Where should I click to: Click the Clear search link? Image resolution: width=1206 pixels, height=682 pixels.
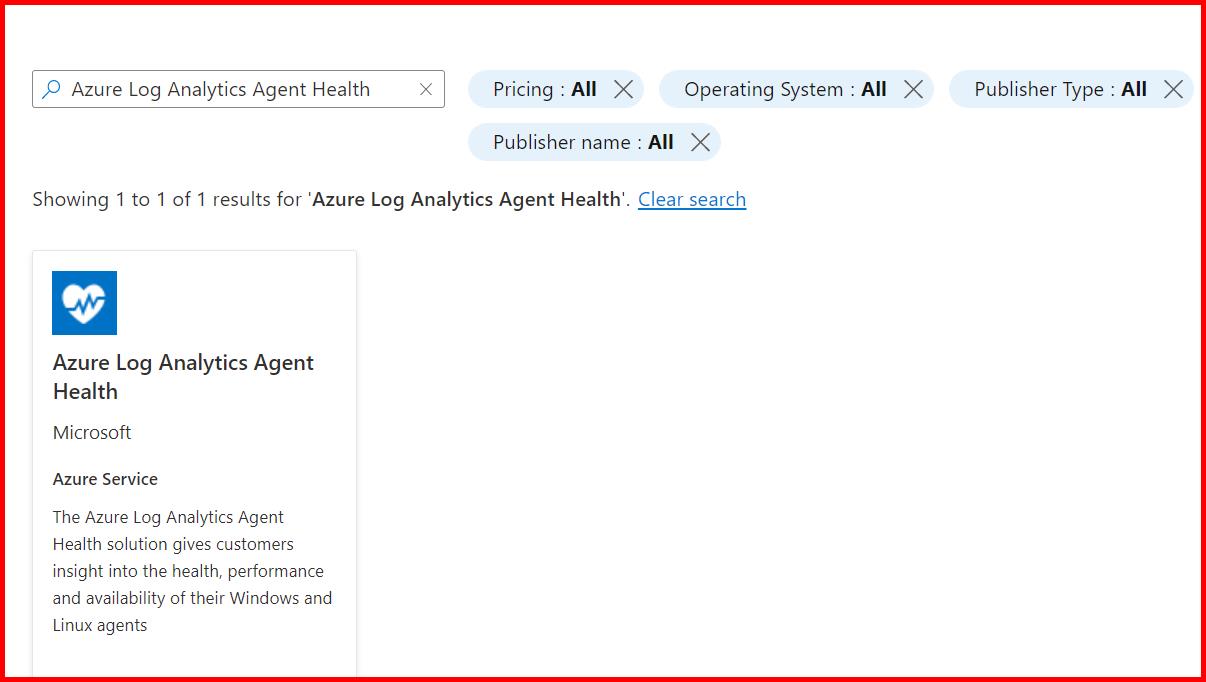[x=692, y=199]
